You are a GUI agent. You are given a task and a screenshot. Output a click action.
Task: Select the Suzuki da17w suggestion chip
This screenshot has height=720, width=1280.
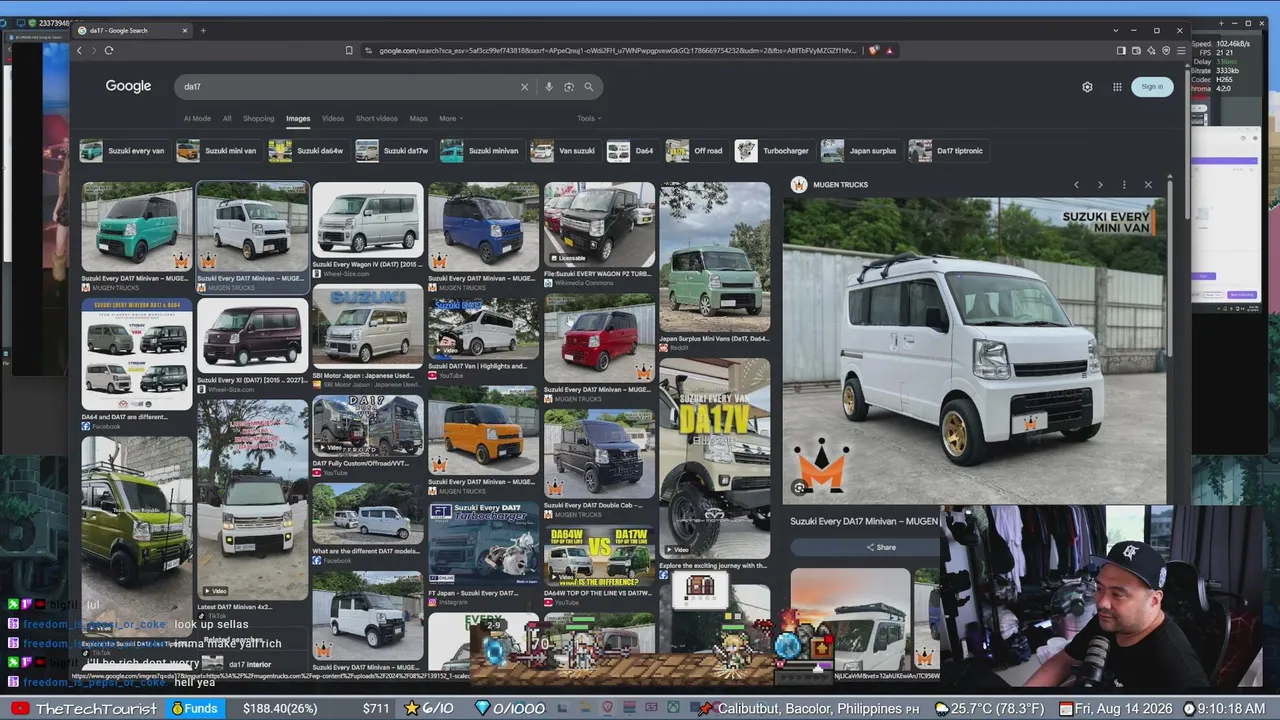393,151
